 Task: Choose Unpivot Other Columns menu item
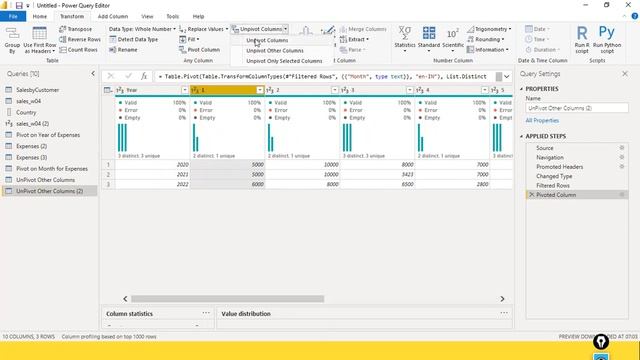[275, 51]
